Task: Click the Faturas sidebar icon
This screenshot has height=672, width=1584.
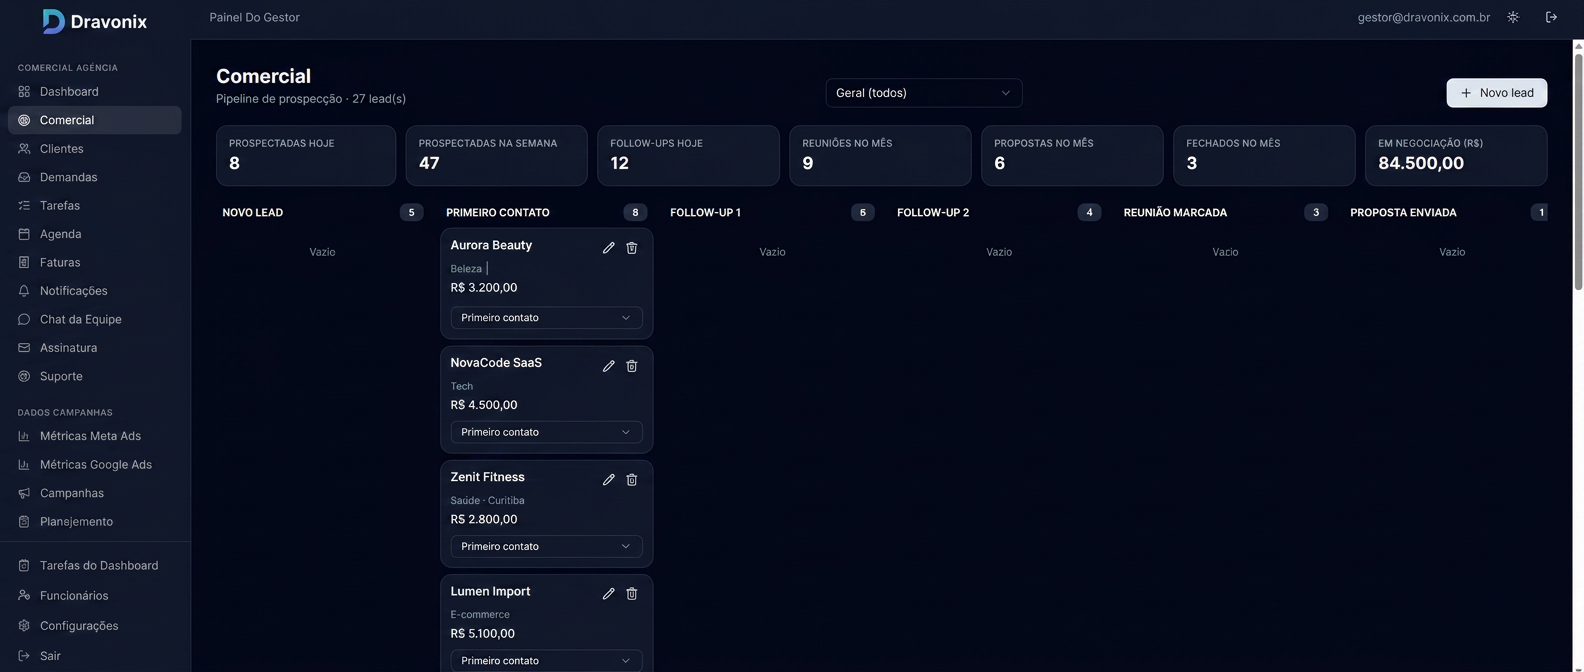Action: coord(24,262)
